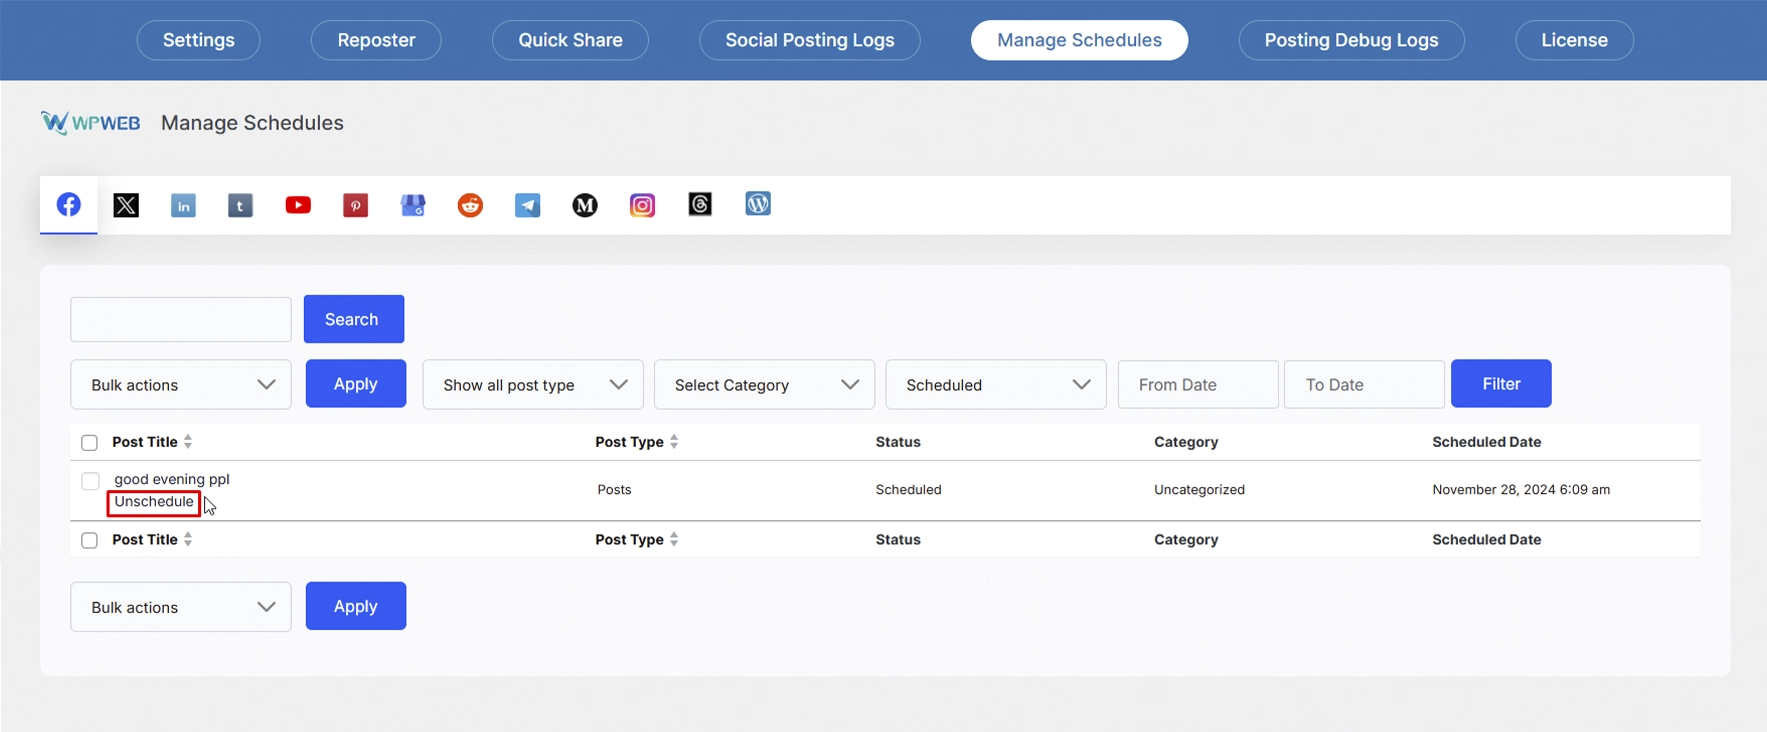Check the 'good evening ppl' row checkbox

click(x=90, y=481)
